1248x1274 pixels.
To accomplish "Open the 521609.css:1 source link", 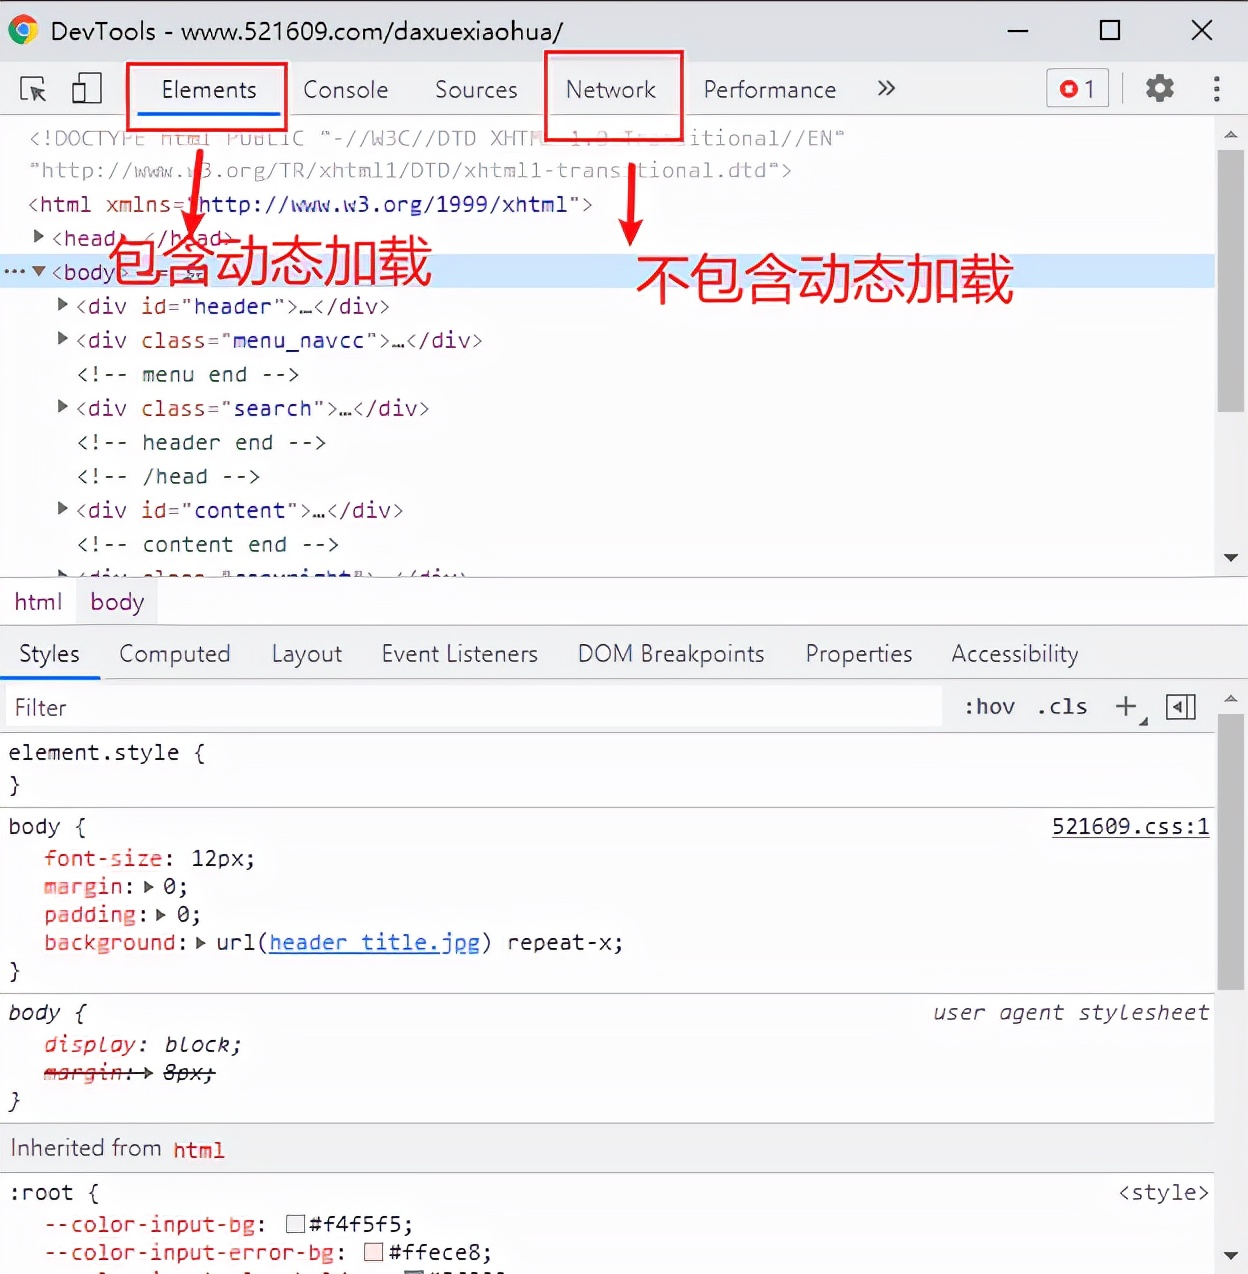I will pyautogui.click(x=1130, y=827).
